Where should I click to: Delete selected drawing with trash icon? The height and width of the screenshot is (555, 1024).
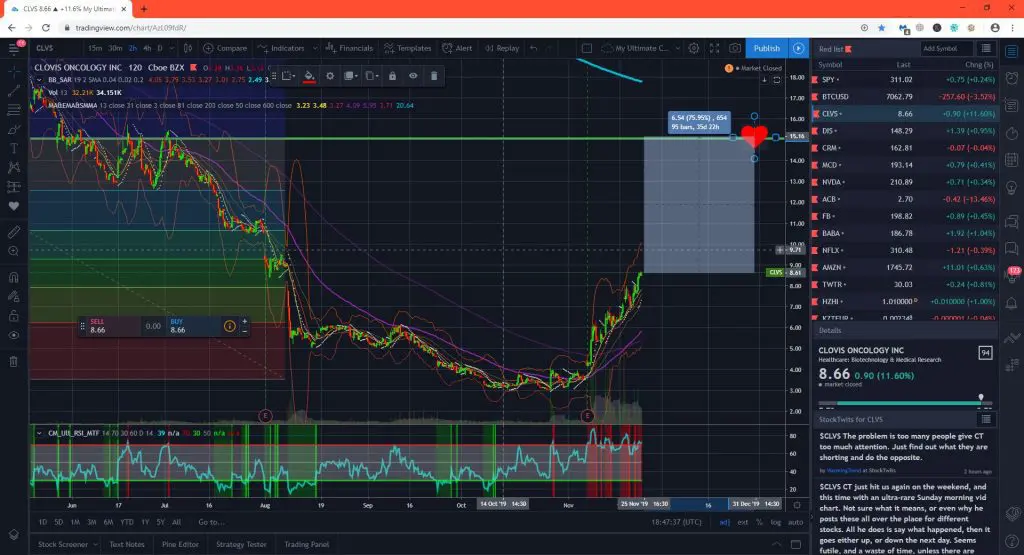click(434, 76)
